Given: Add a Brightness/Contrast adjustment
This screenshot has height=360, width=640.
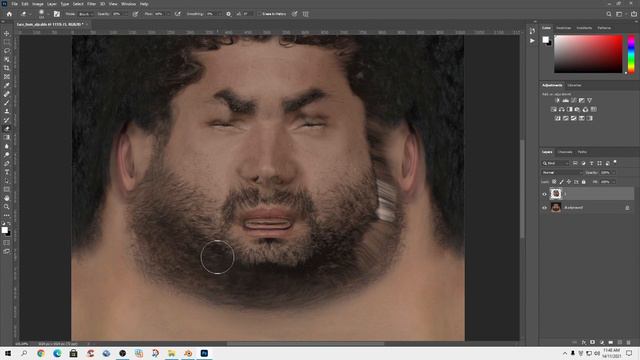Looking at the screenshot, I should (x=558, y=100).
